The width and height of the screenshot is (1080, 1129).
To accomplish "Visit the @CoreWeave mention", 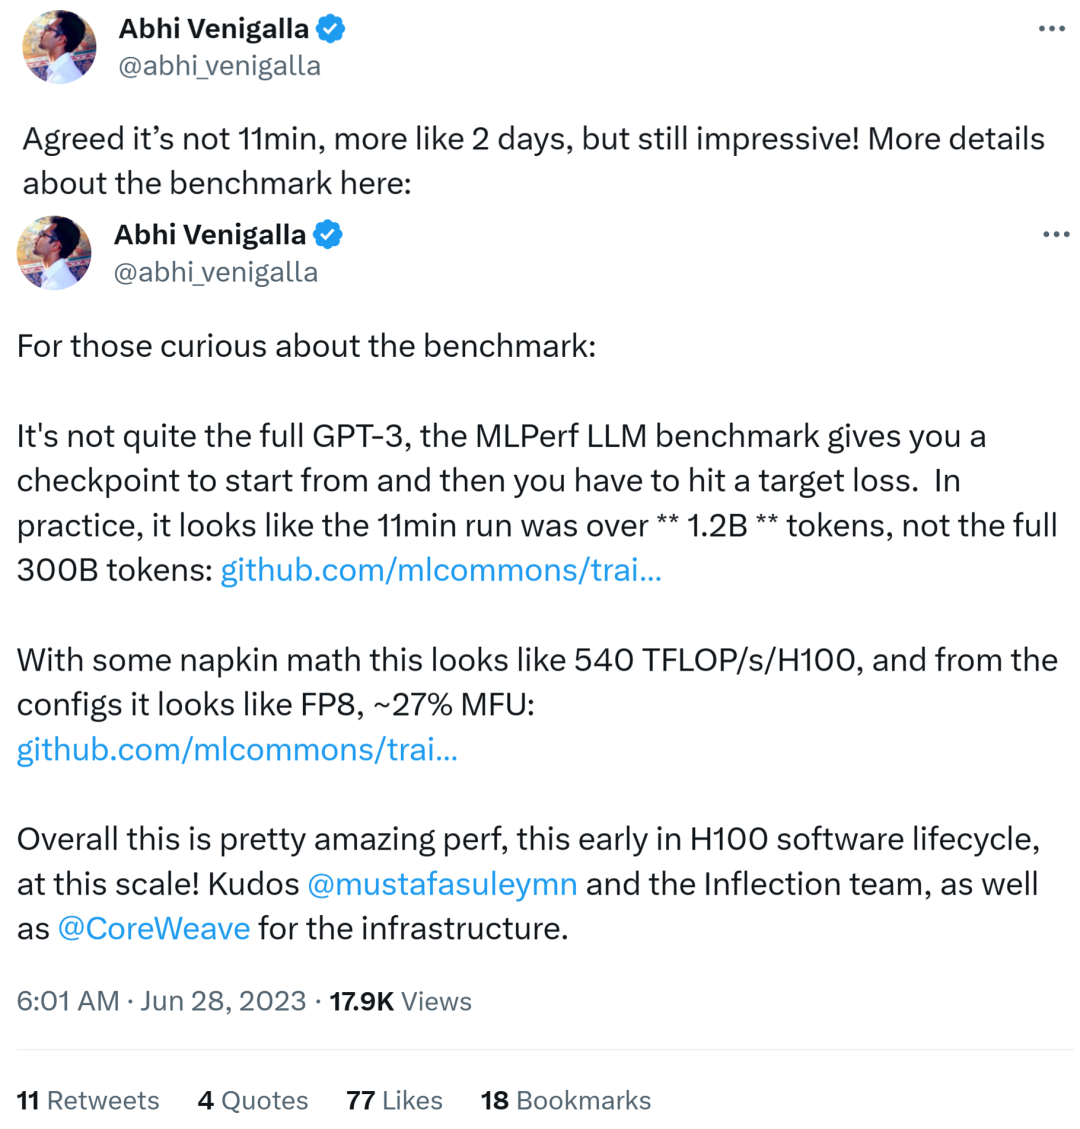I will pos(153,929).
